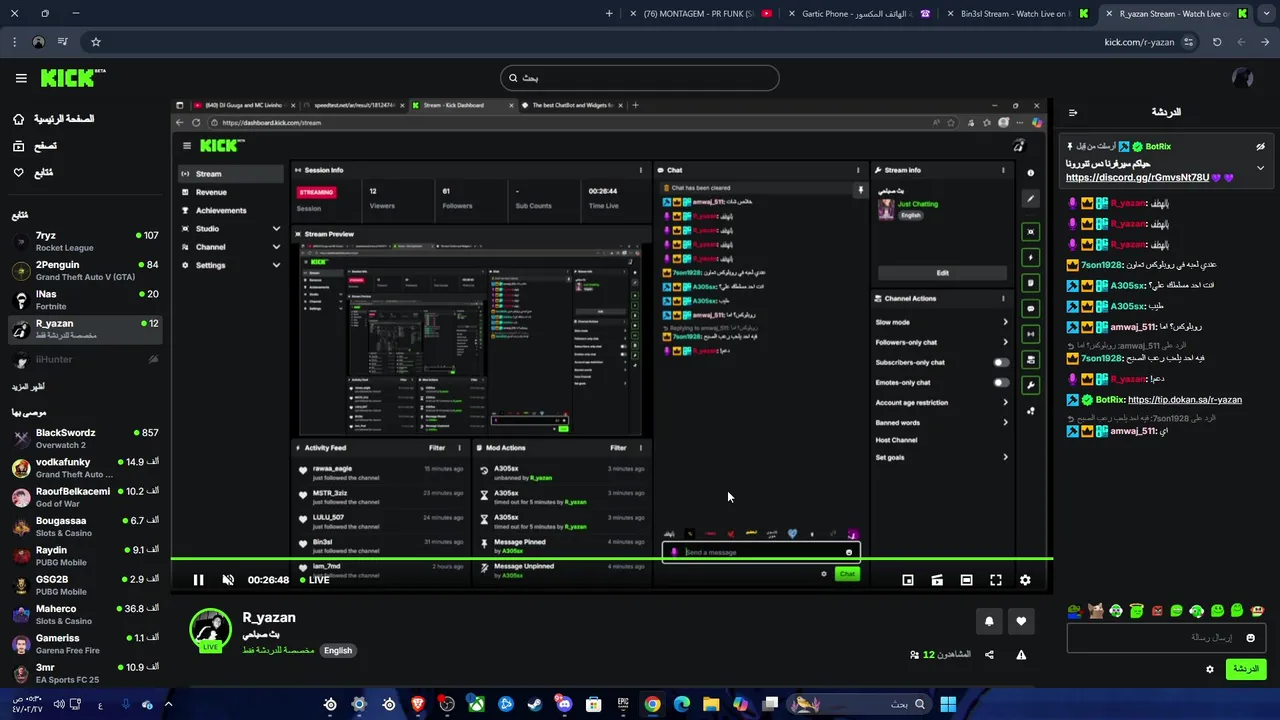Viewport: 1280px width, 720px height.
Task: Open video player settings gear
Action: (x=1025, y=580)
